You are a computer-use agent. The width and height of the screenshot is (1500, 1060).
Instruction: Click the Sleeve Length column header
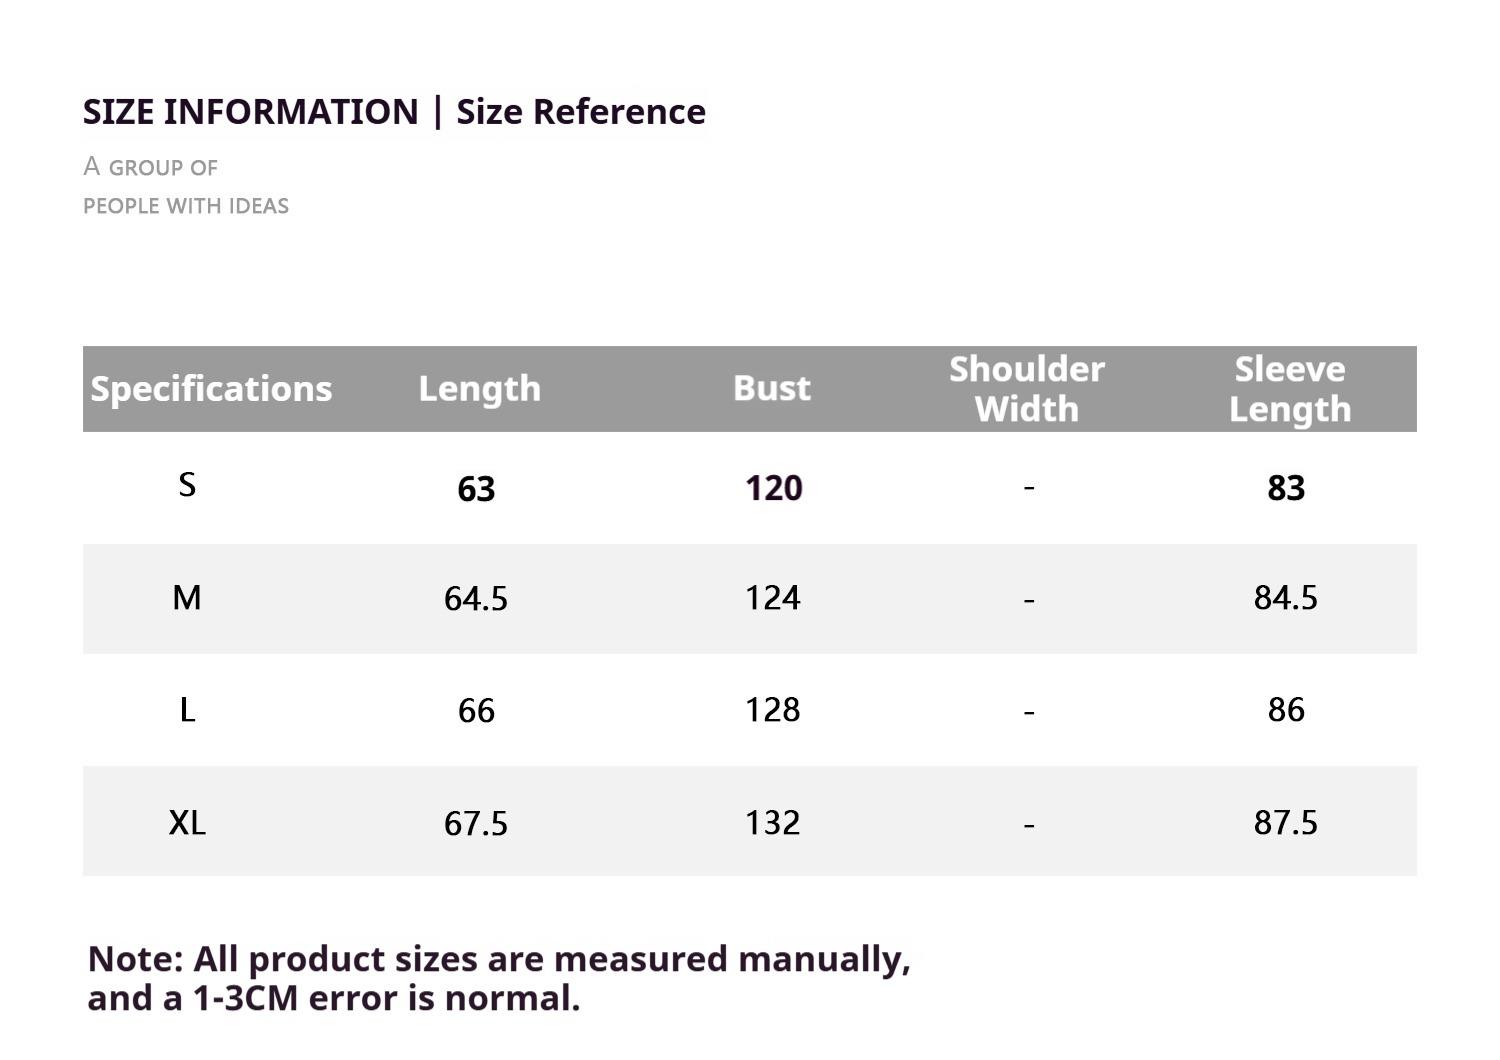pos(1289,389)
